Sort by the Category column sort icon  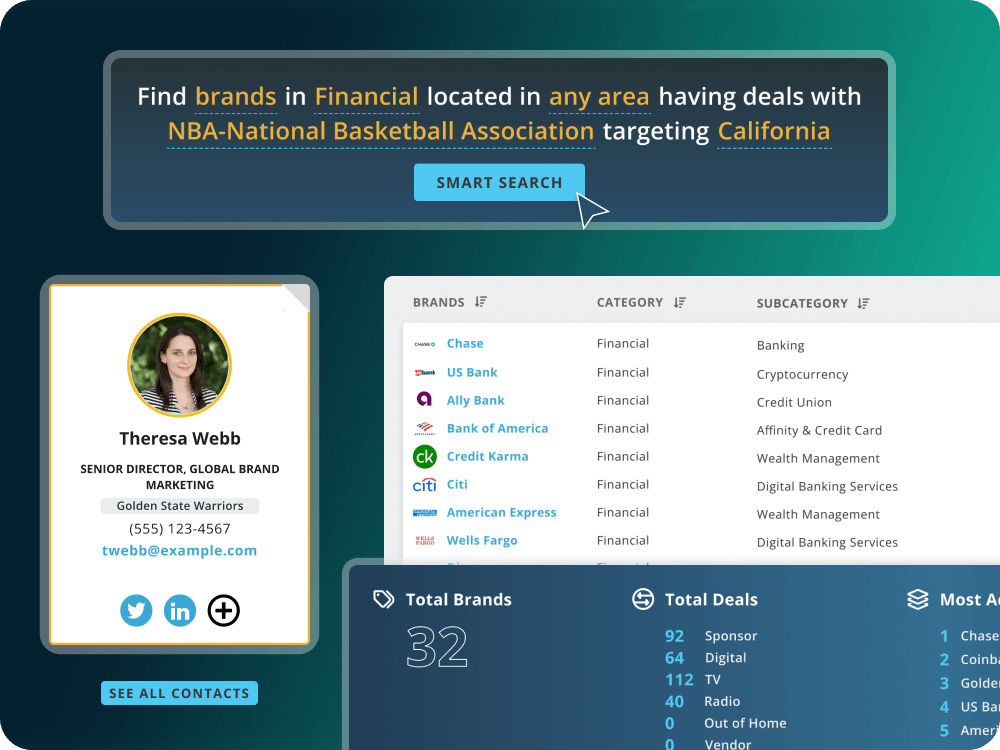click(680, 302)
